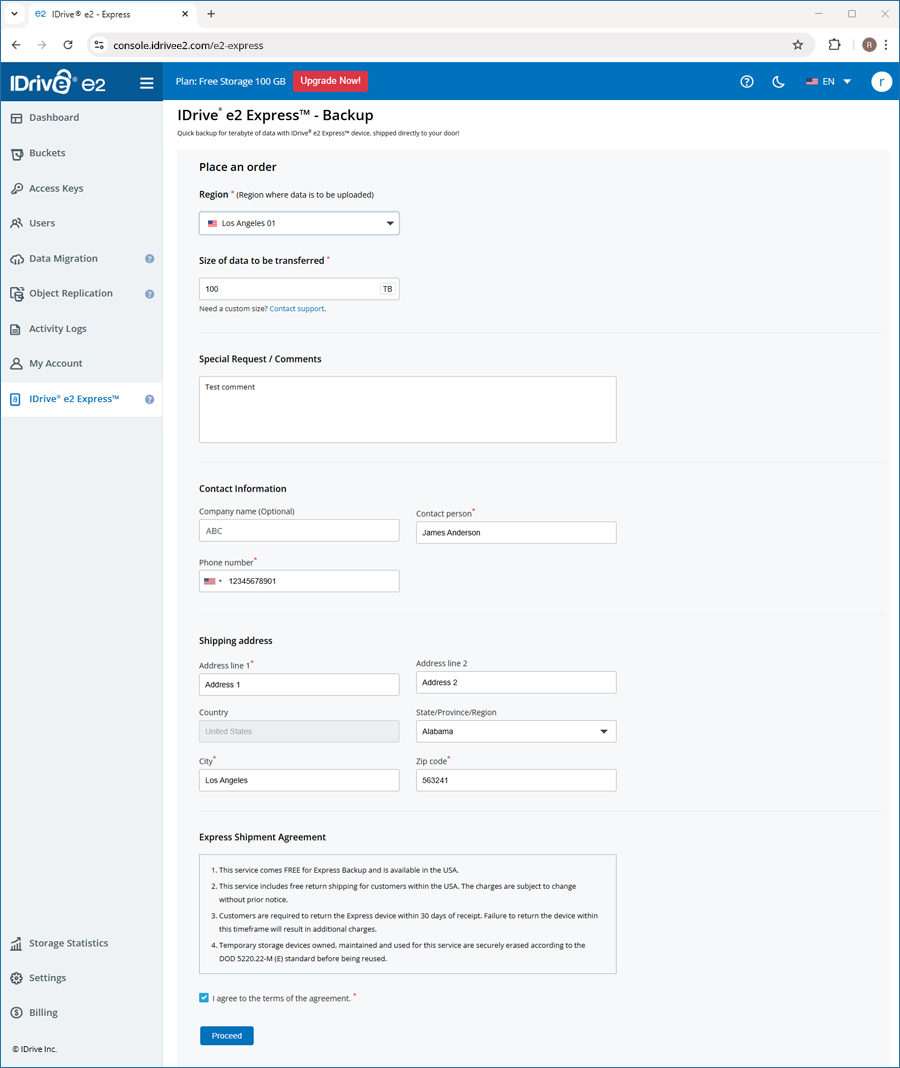Open help tooltip beside Data Migration
This screenshot has height=1068, width=900.
(x=149, y=259)
